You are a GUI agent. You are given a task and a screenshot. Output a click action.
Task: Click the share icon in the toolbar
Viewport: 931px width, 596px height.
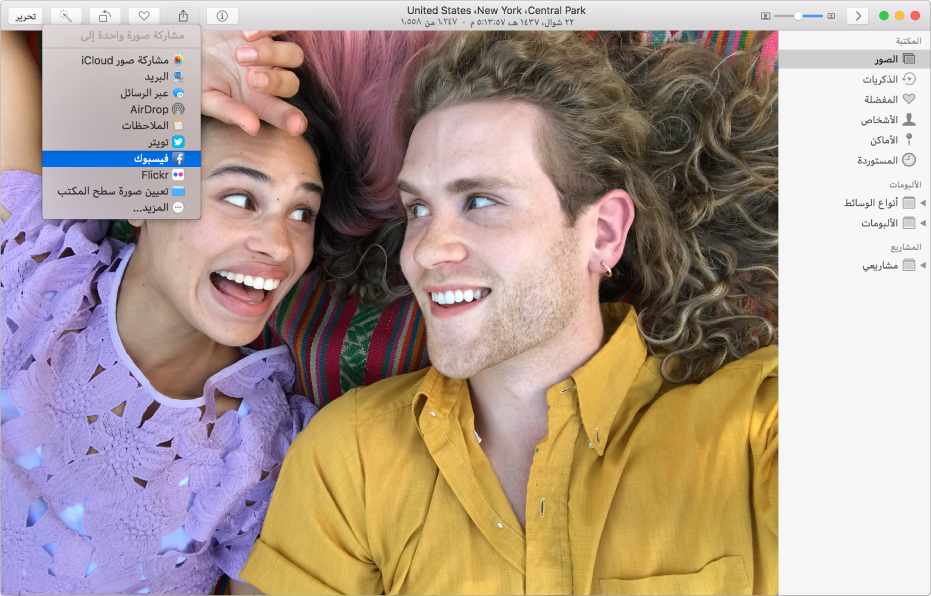coord(183,16)
